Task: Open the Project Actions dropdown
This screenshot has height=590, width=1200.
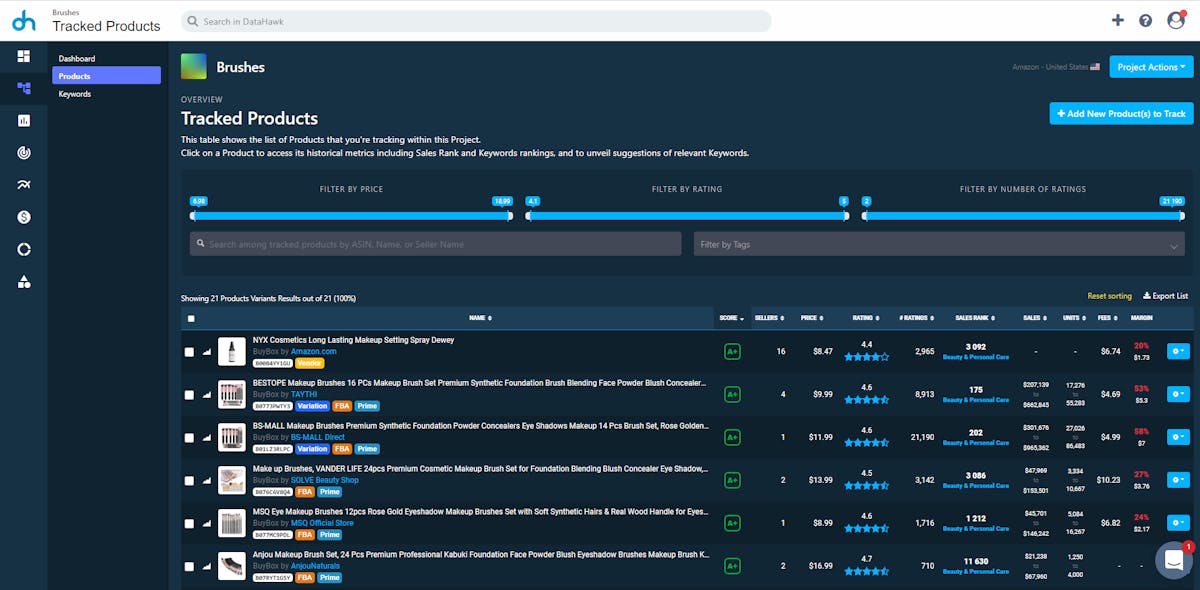Action: (x=1151, y=67)
